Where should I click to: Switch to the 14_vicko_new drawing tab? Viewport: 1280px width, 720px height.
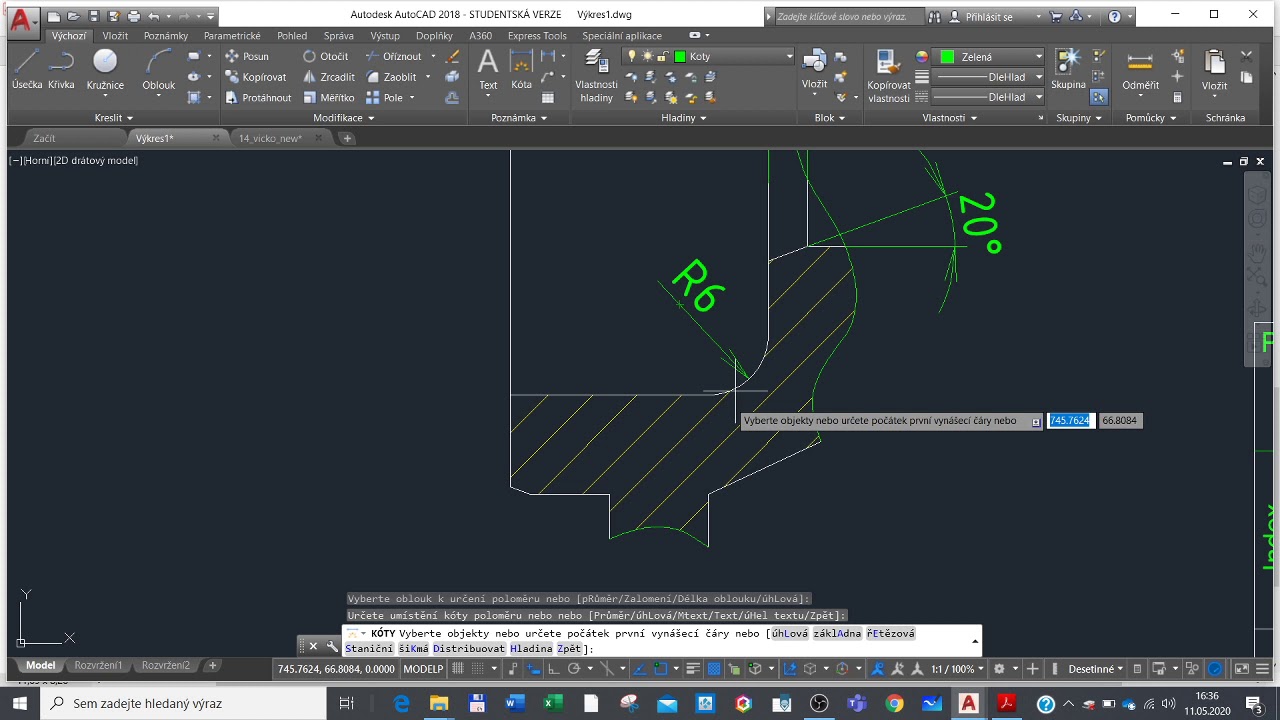270,138
